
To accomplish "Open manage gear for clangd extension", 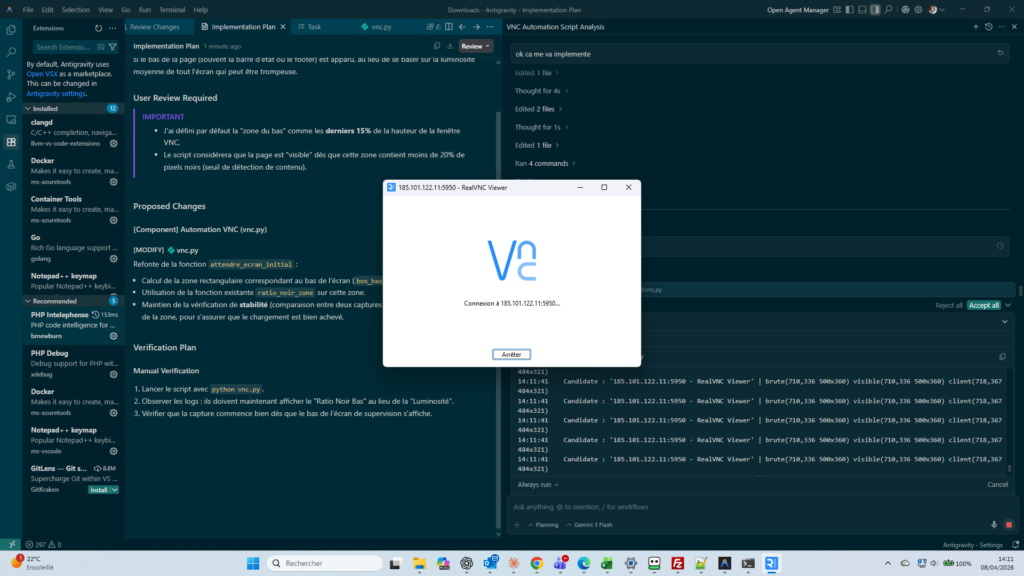I will [113, 143].
